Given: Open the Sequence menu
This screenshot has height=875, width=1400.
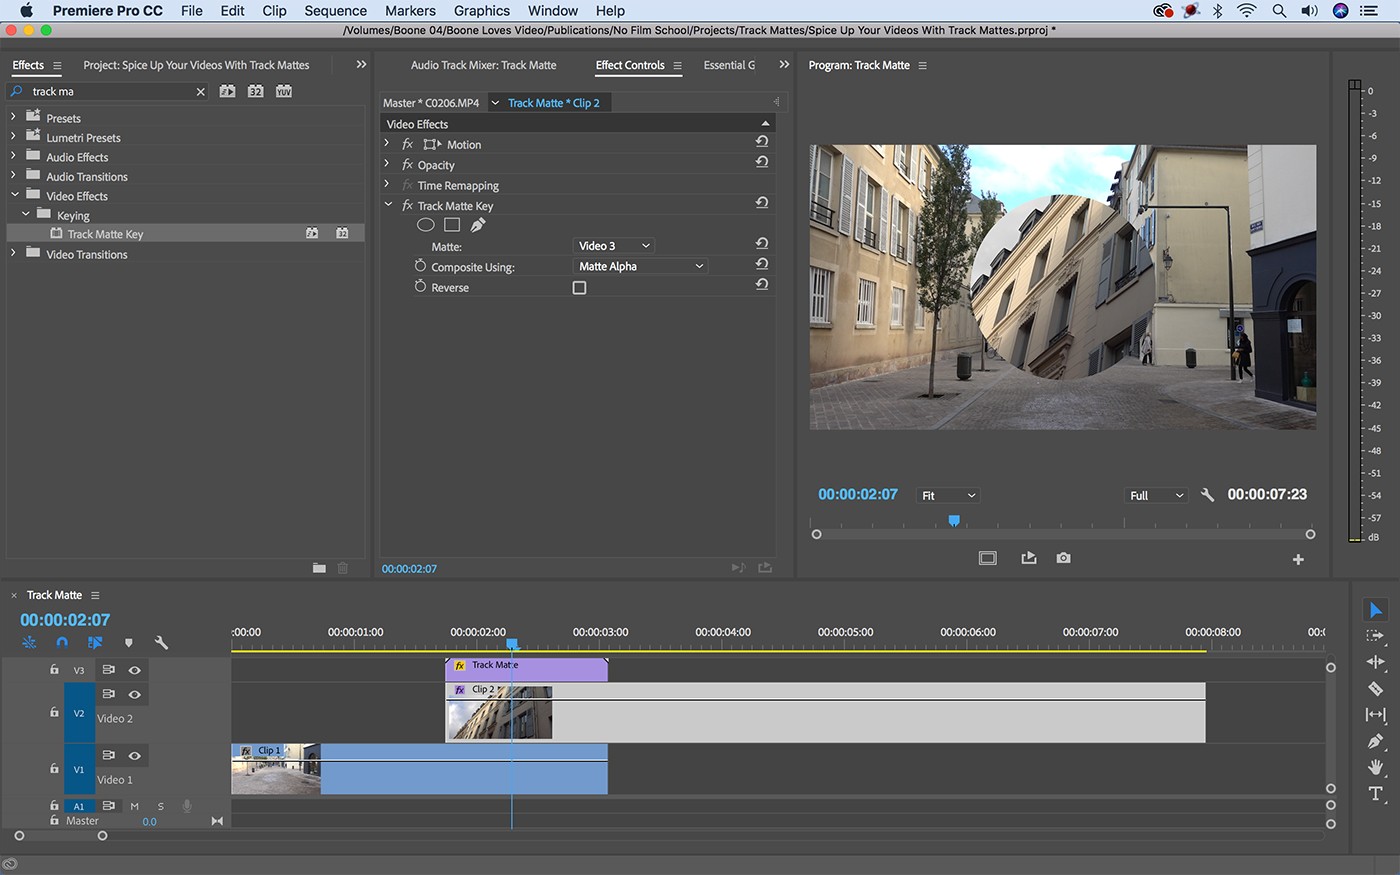Looking at the screenshot, I should point(335,11).
